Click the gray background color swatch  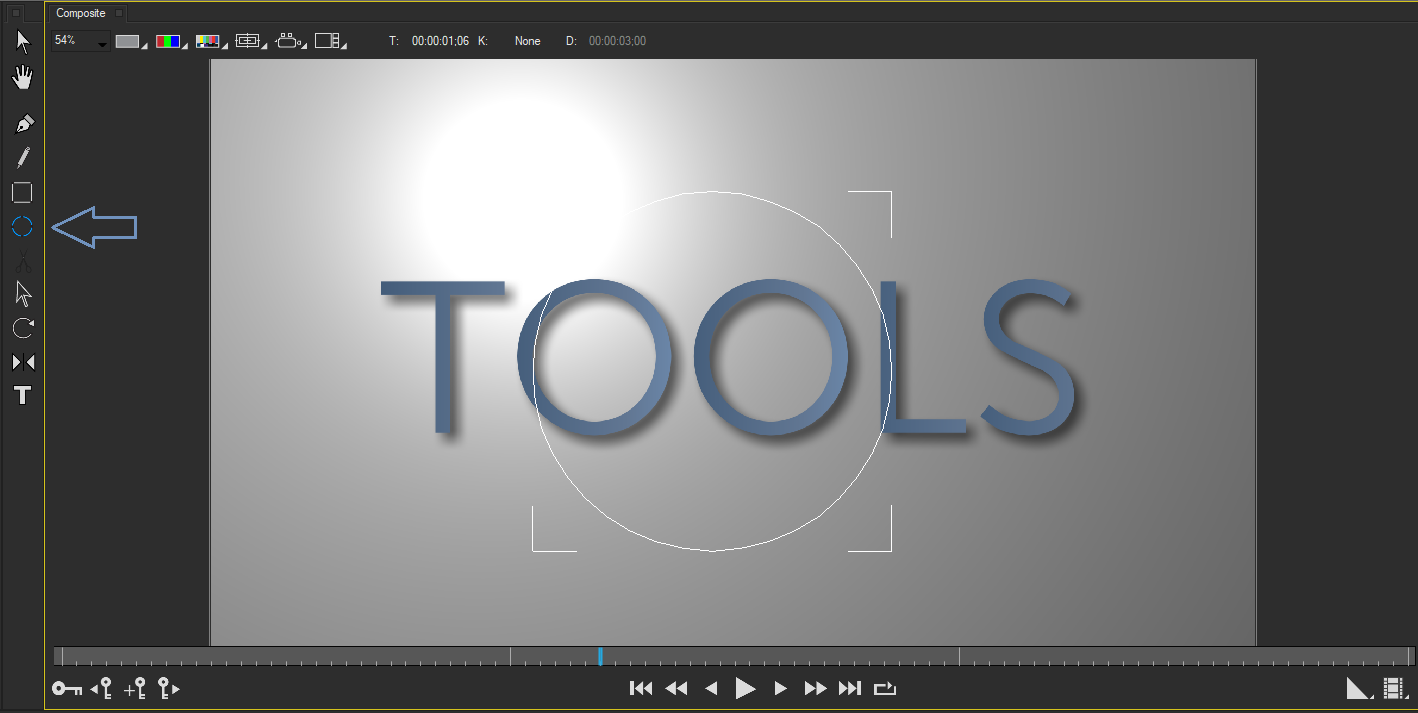(128, 40)
